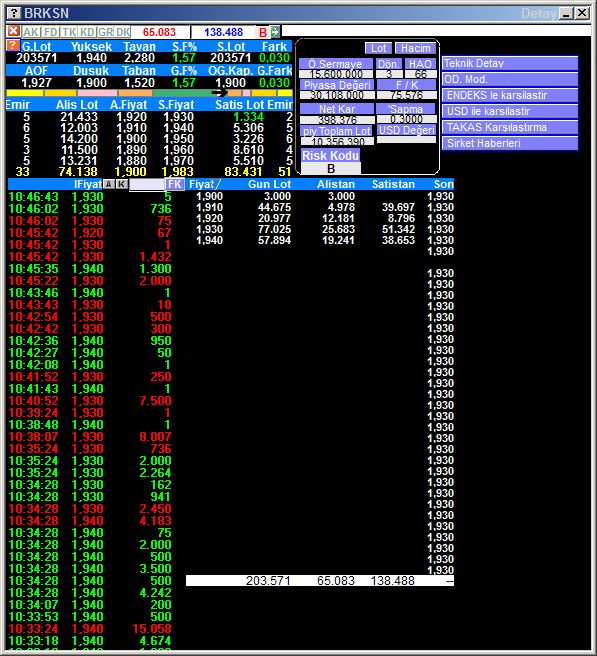Viewport: 597px width, 656px height.
Task: Select the GR toolbar button
Action: point(105,32)
